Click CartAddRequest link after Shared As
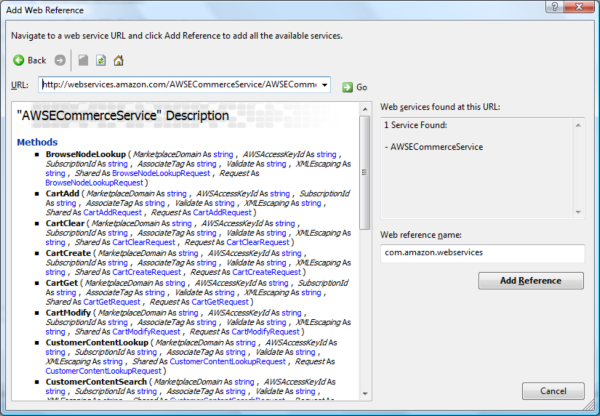The image size is (600, 416). coord(112,212)
